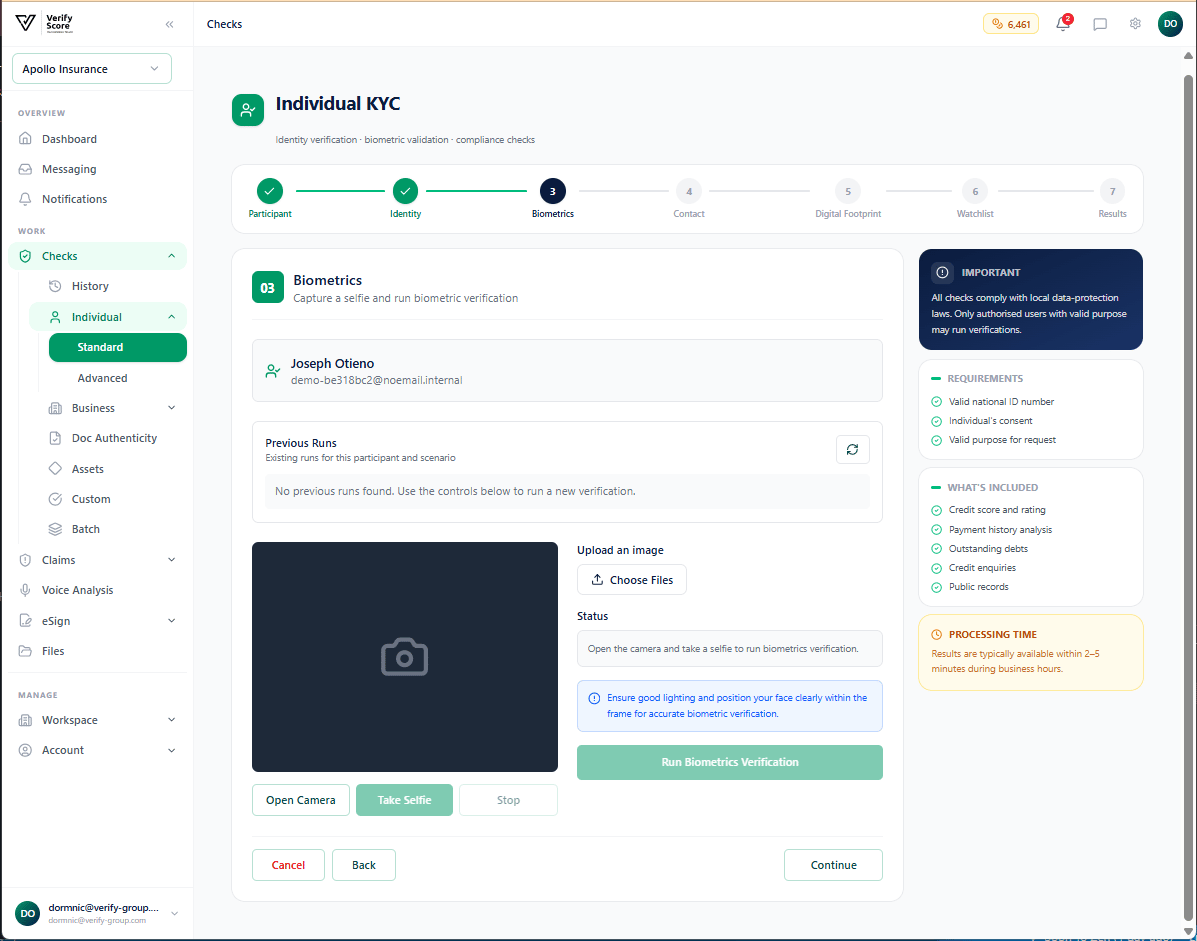Image resolution: width=1197 pixels, height=941 pixels.
Task: Click the 6,461 credits badge
Action: click(x=1011, y=24)
